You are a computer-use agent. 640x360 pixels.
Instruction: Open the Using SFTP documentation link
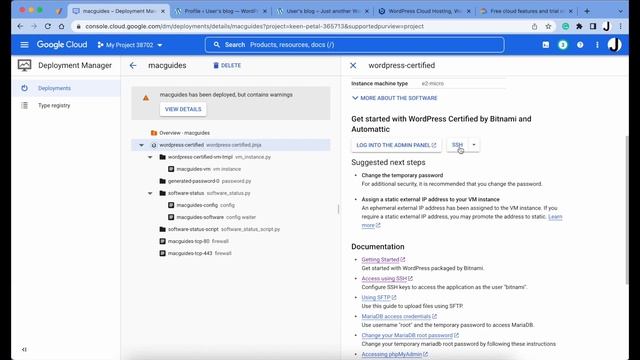click(379, 297)
